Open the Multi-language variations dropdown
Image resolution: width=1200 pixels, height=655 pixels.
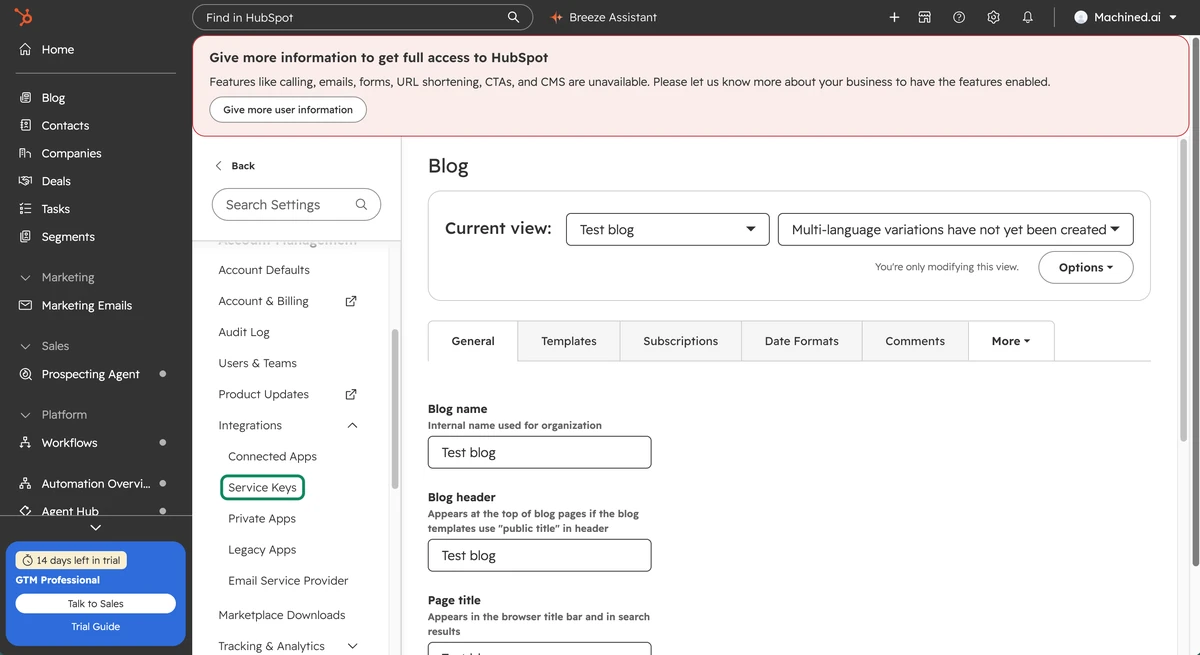pyautogui.click(x=956, y=229)
